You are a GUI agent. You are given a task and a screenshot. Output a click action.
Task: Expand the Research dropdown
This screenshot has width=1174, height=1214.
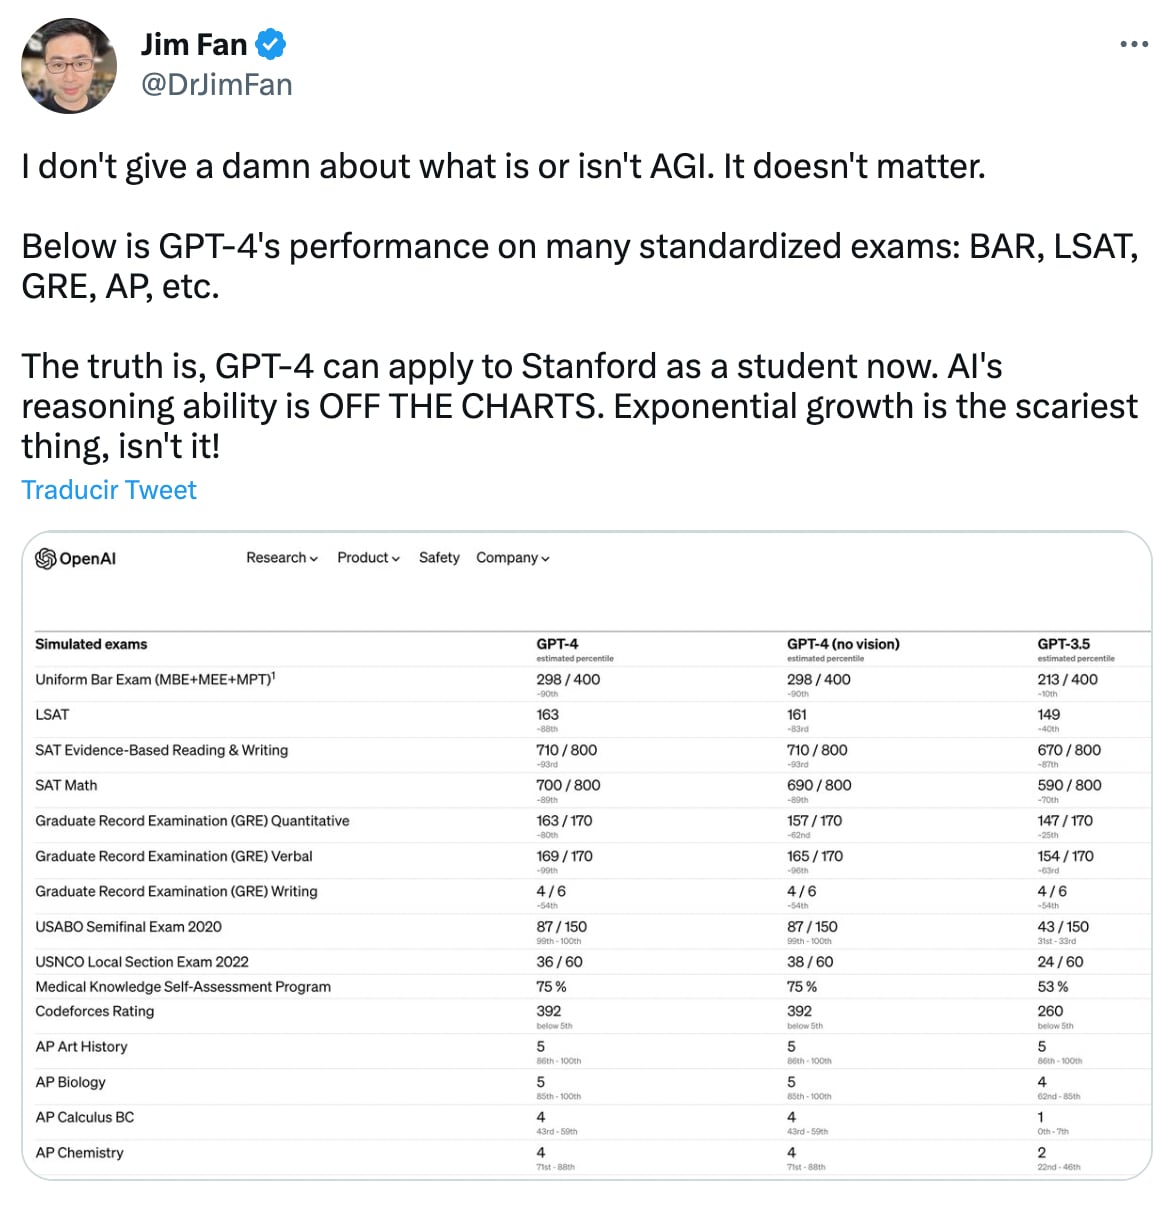tap(282, 558)
